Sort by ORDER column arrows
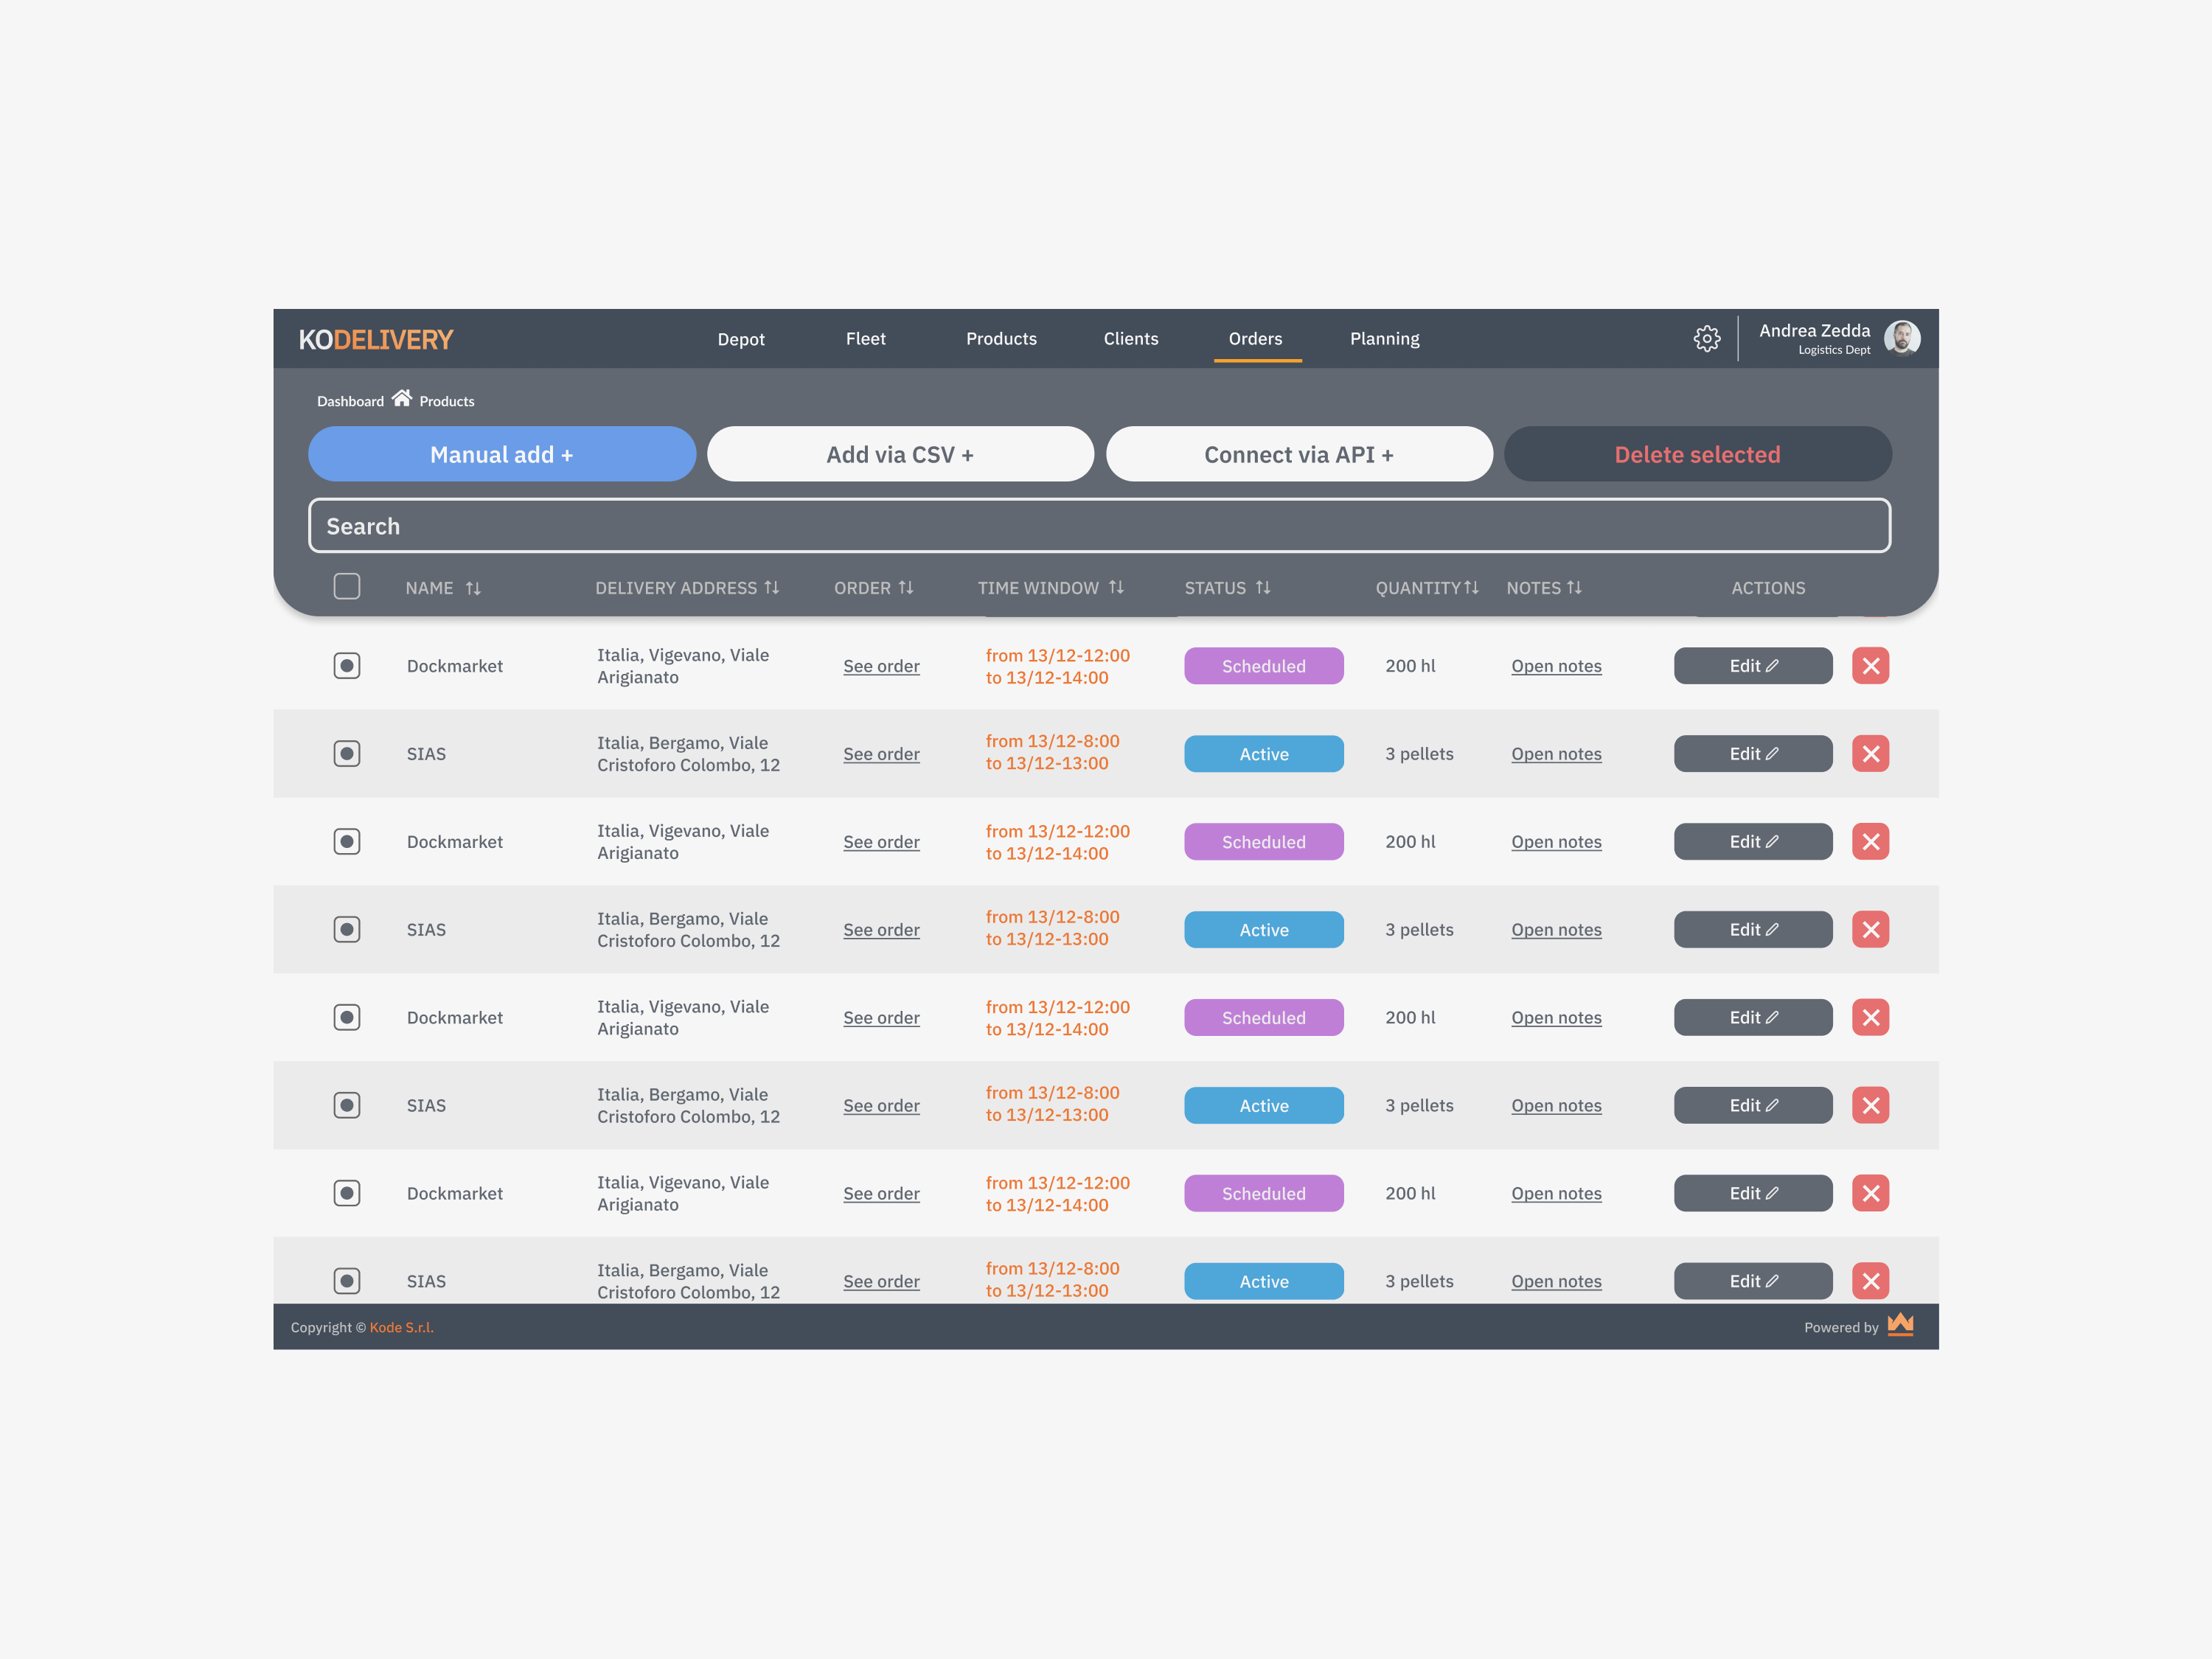Screen dimensions: 2212x1659 pyautogui.click(x=905, y=588)
